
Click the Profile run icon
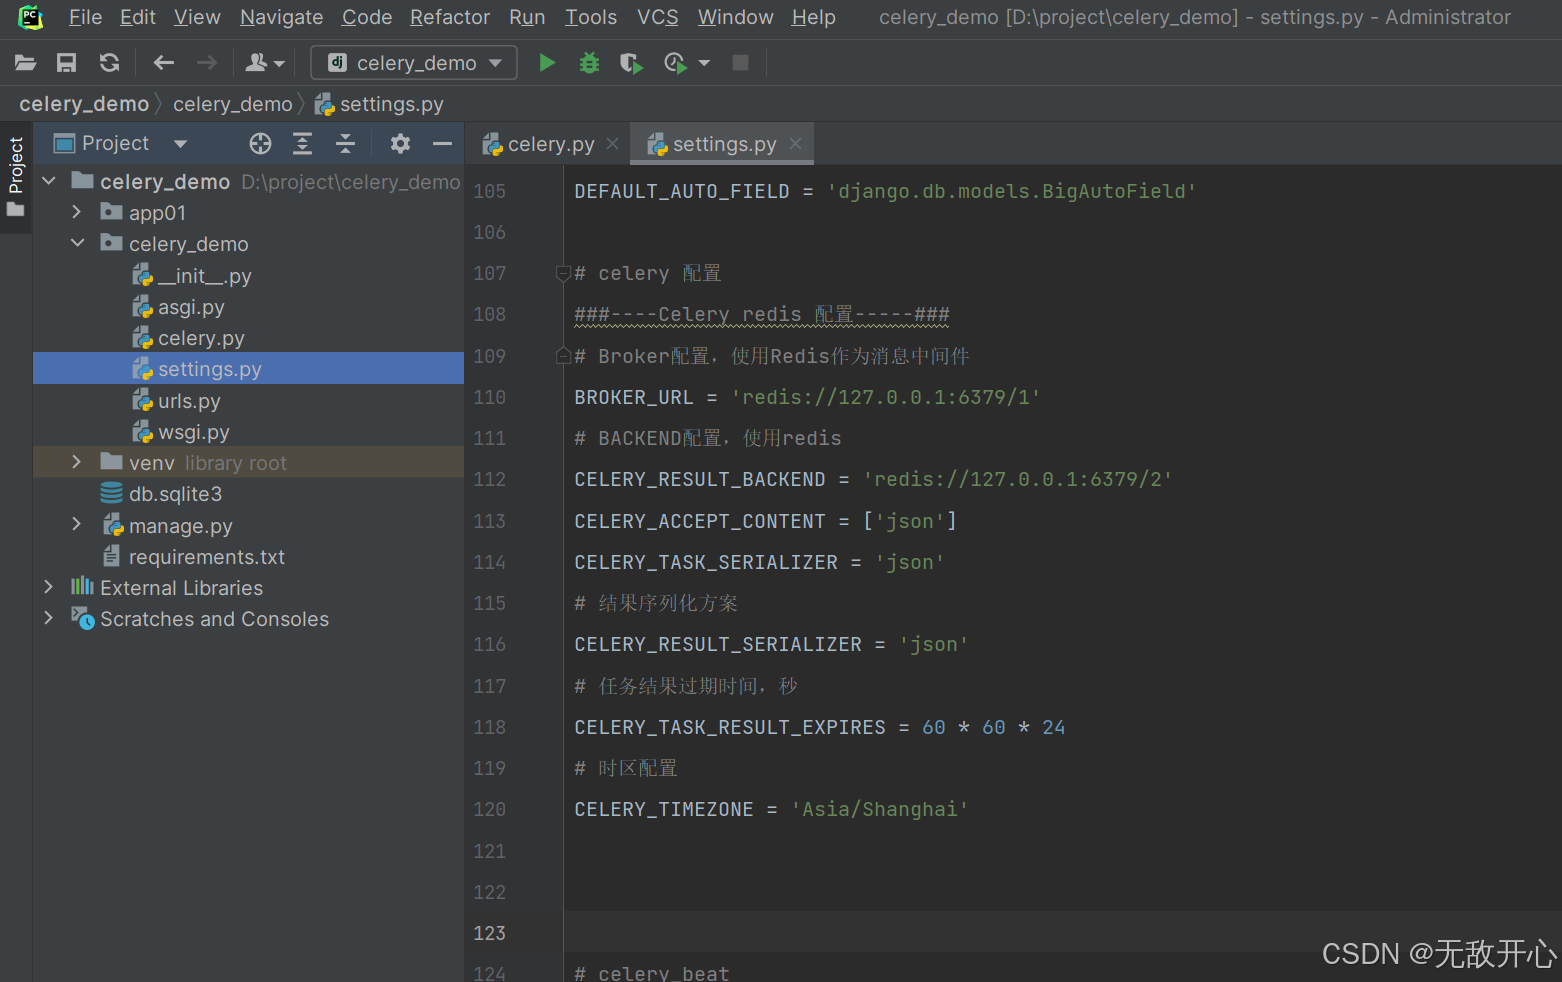(x=675, y=63)
